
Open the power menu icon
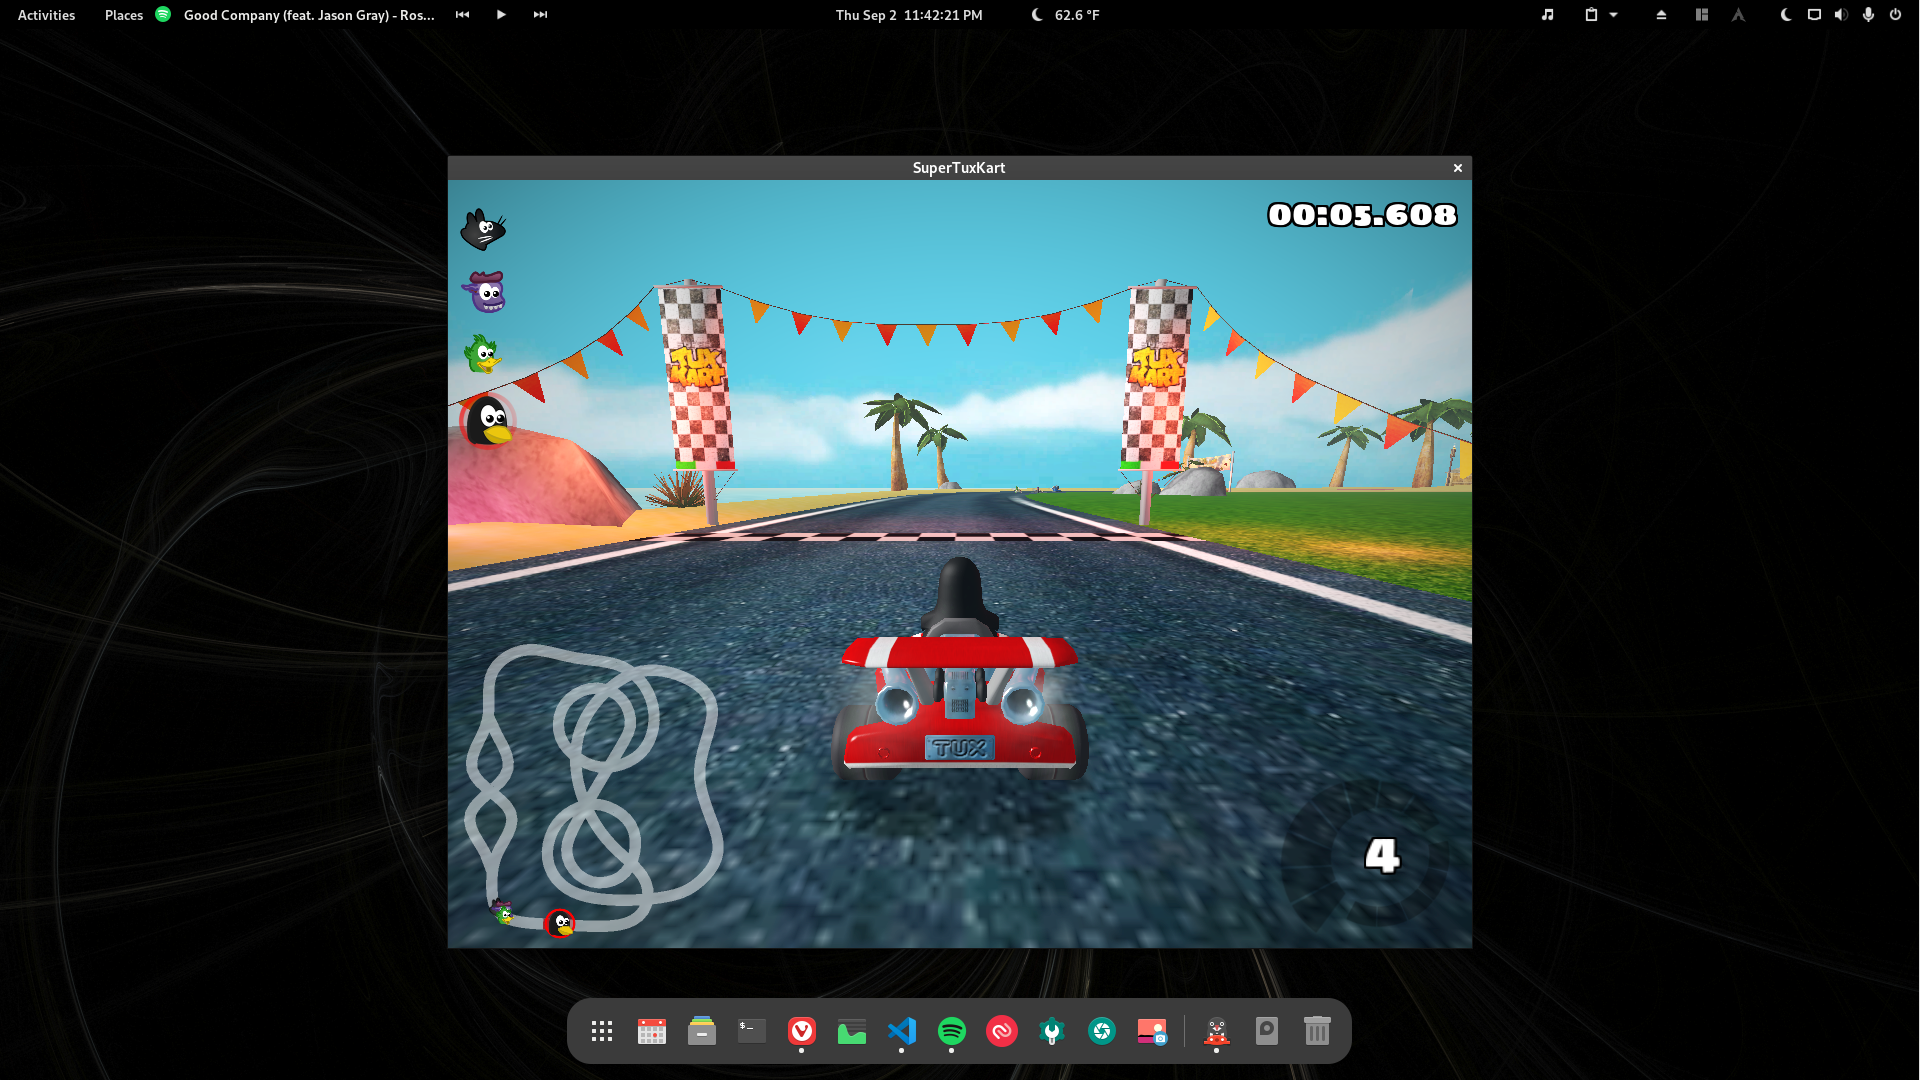point(1895,15)
